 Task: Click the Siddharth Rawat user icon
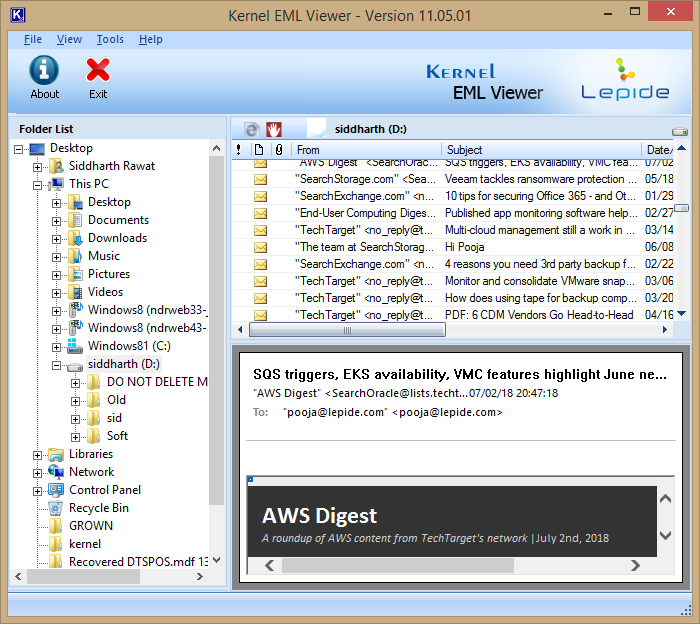pos(56,166)
